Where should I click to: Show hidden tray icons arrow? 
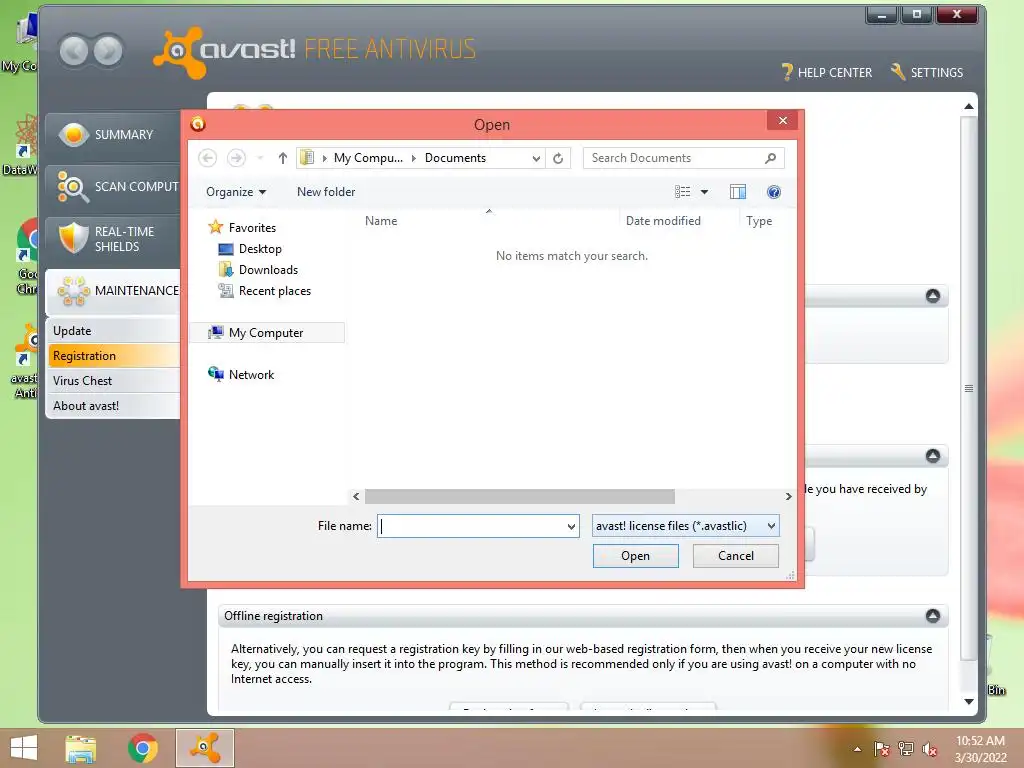[857, 749]
